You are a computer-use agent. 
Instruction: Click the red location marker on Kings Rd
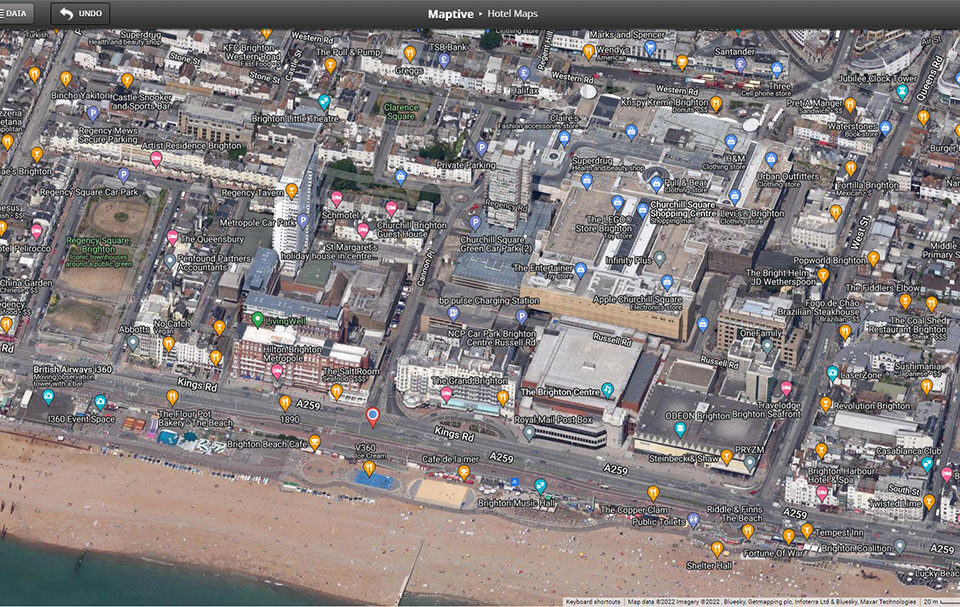click(372, 415)
